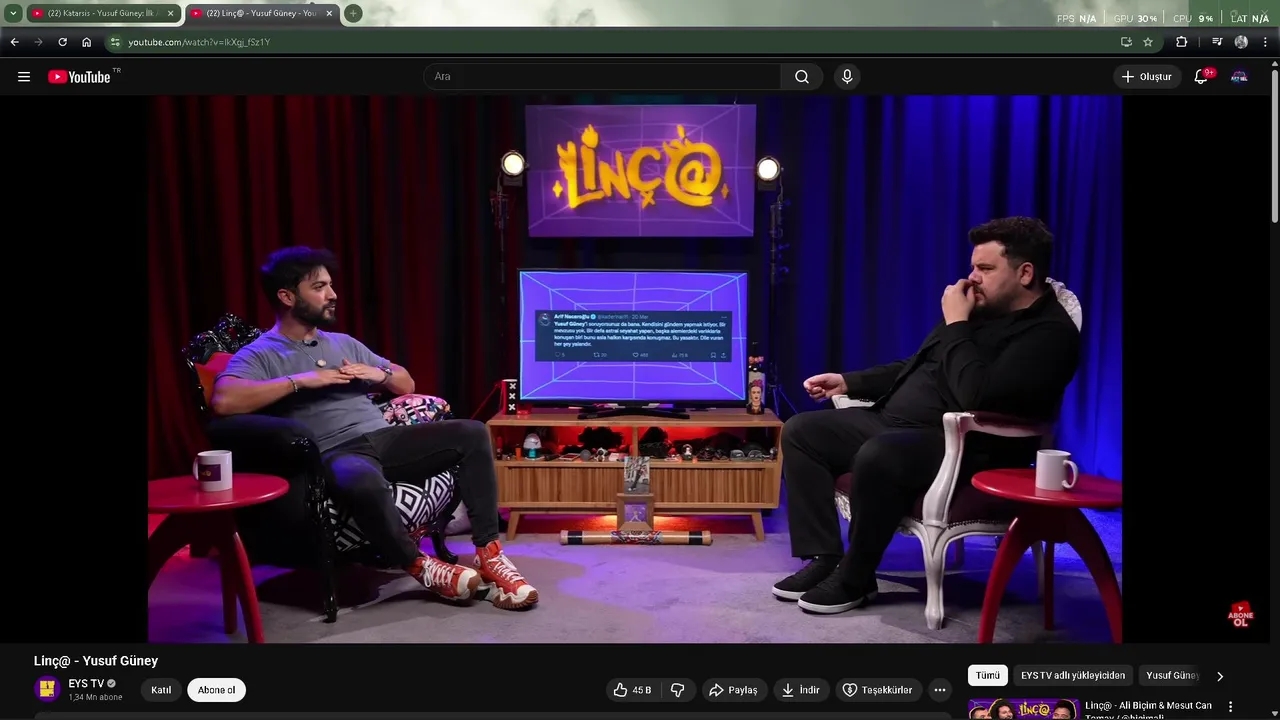Show next filter chips with right chevron
Screen dimensions: 1280x720
1219,676
